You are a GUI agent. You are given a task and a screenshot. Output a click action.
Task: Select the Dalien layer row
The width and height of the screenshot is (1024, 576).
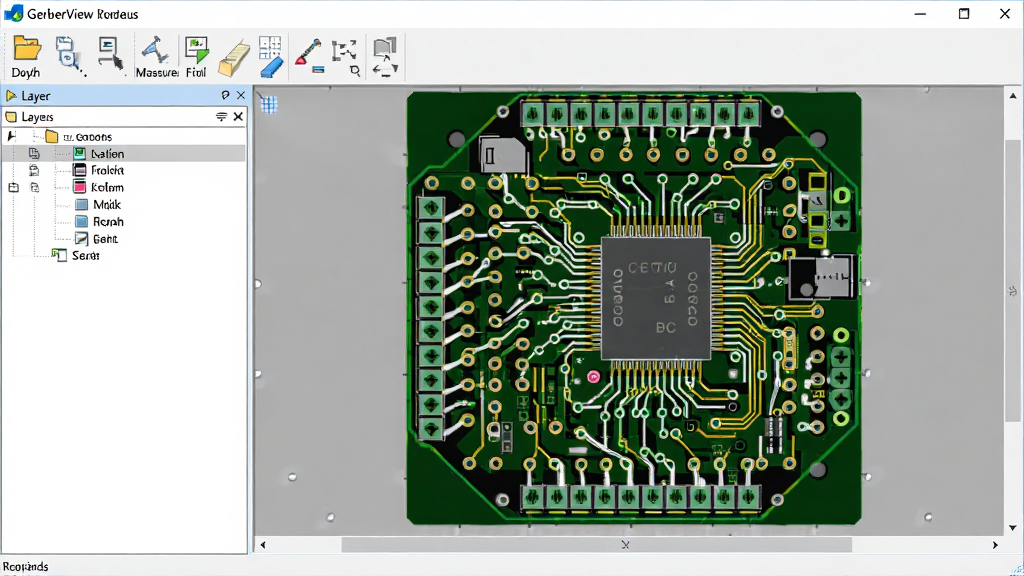124,153
